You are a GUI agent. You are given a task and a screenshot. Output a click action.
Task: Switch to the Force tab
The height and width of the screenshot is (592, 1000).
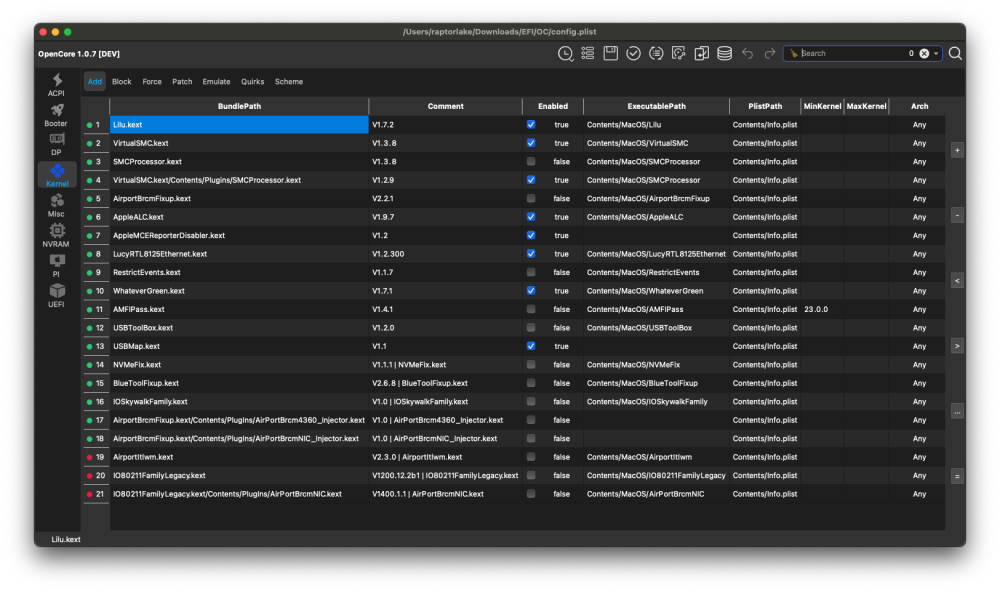152,82
